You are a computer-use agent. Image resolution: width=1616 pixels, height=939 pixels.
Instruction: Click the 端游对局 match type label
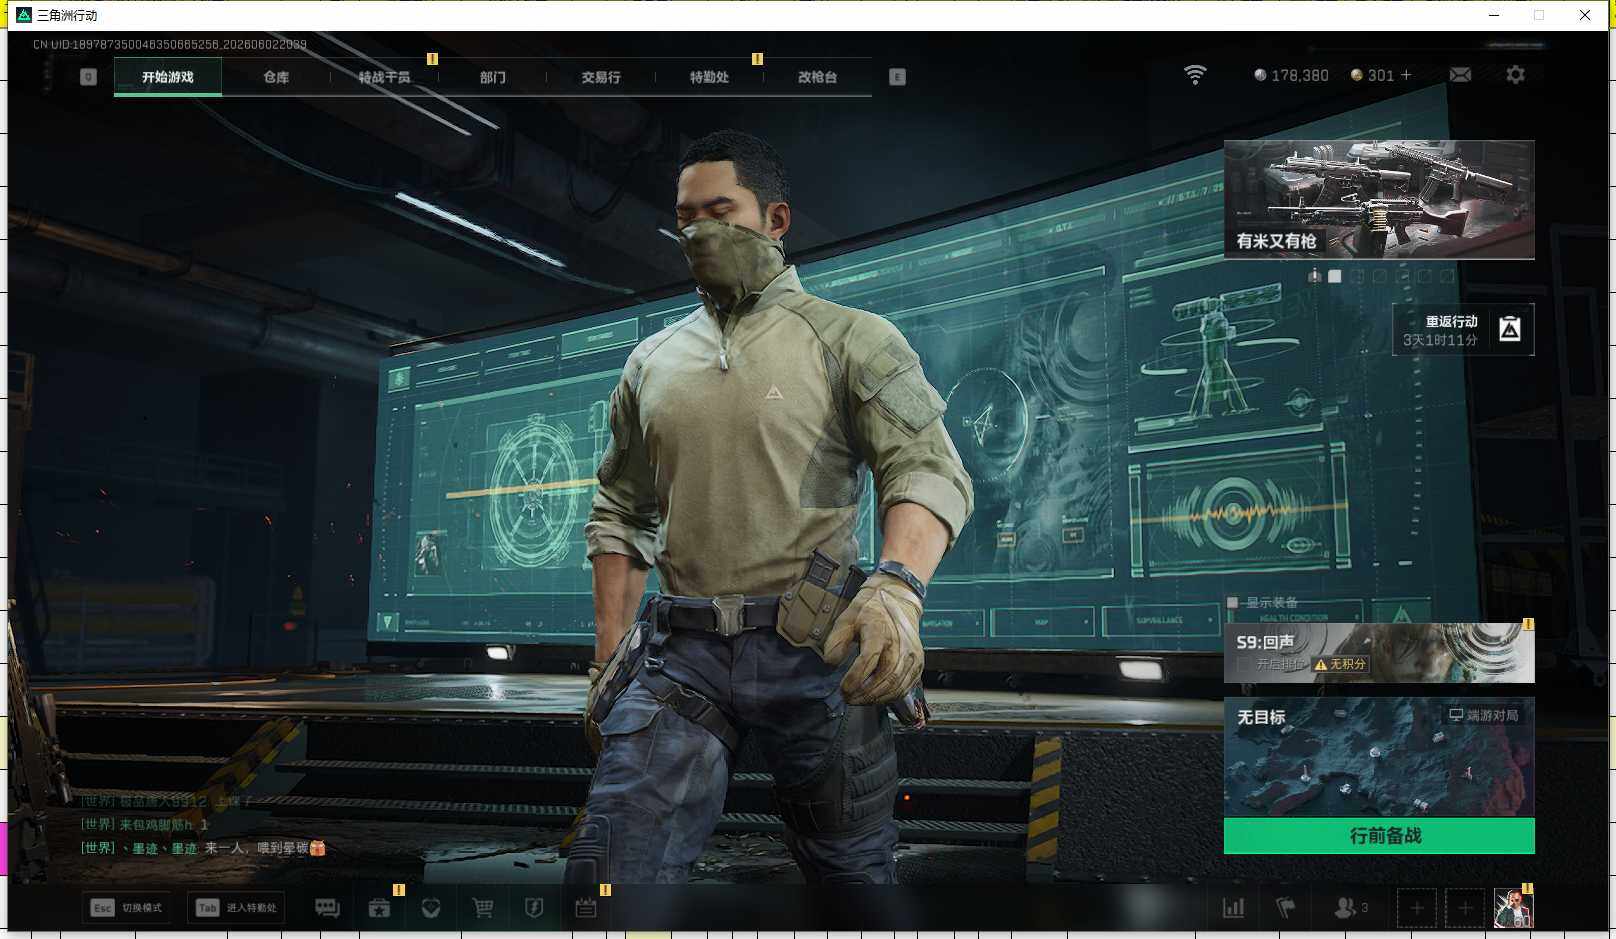point(1484,715)
